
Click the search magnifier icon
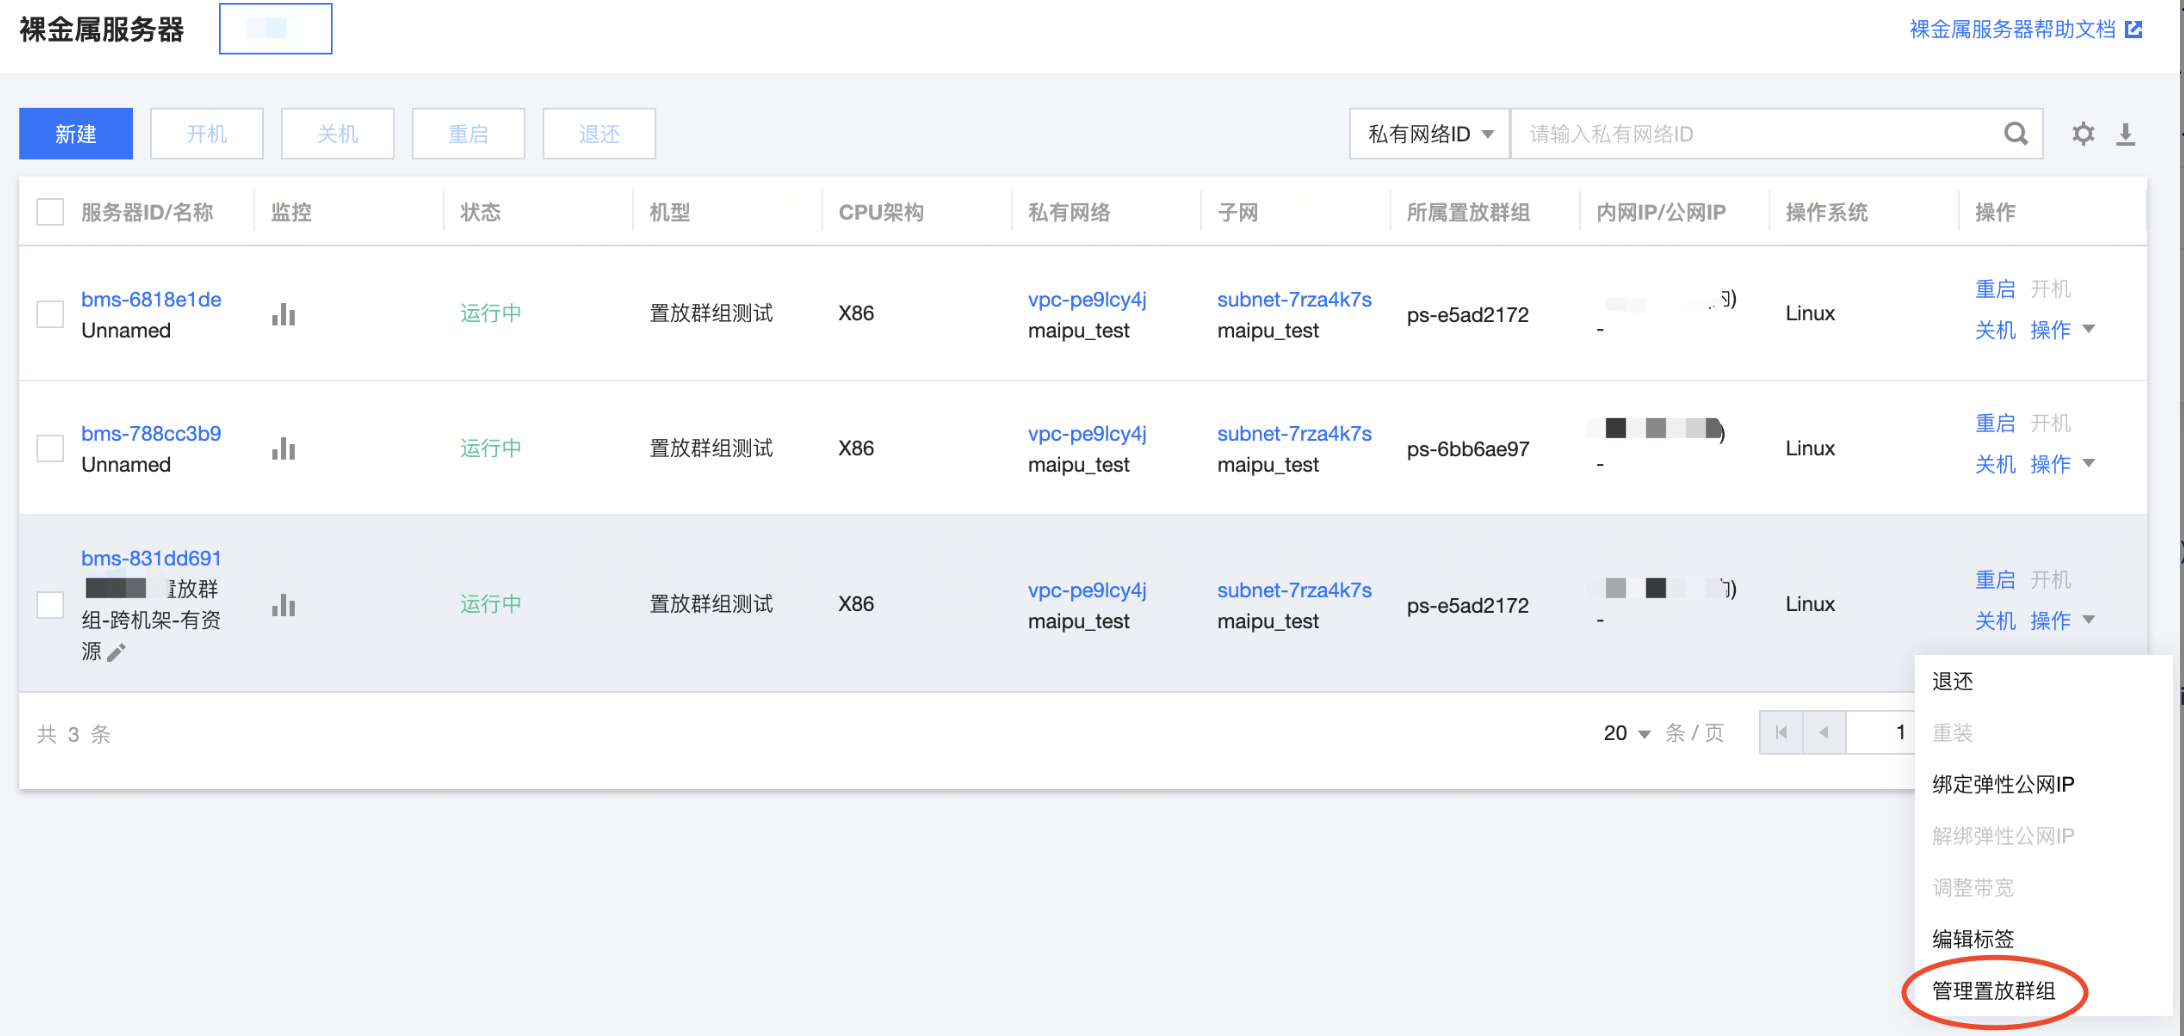[2015, 134]
